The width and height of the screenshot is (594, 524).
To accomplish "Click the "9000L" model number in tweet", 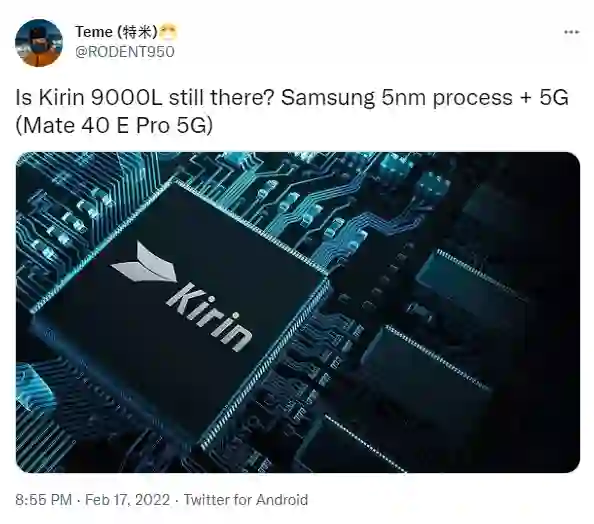I will (x=127, y=97).
